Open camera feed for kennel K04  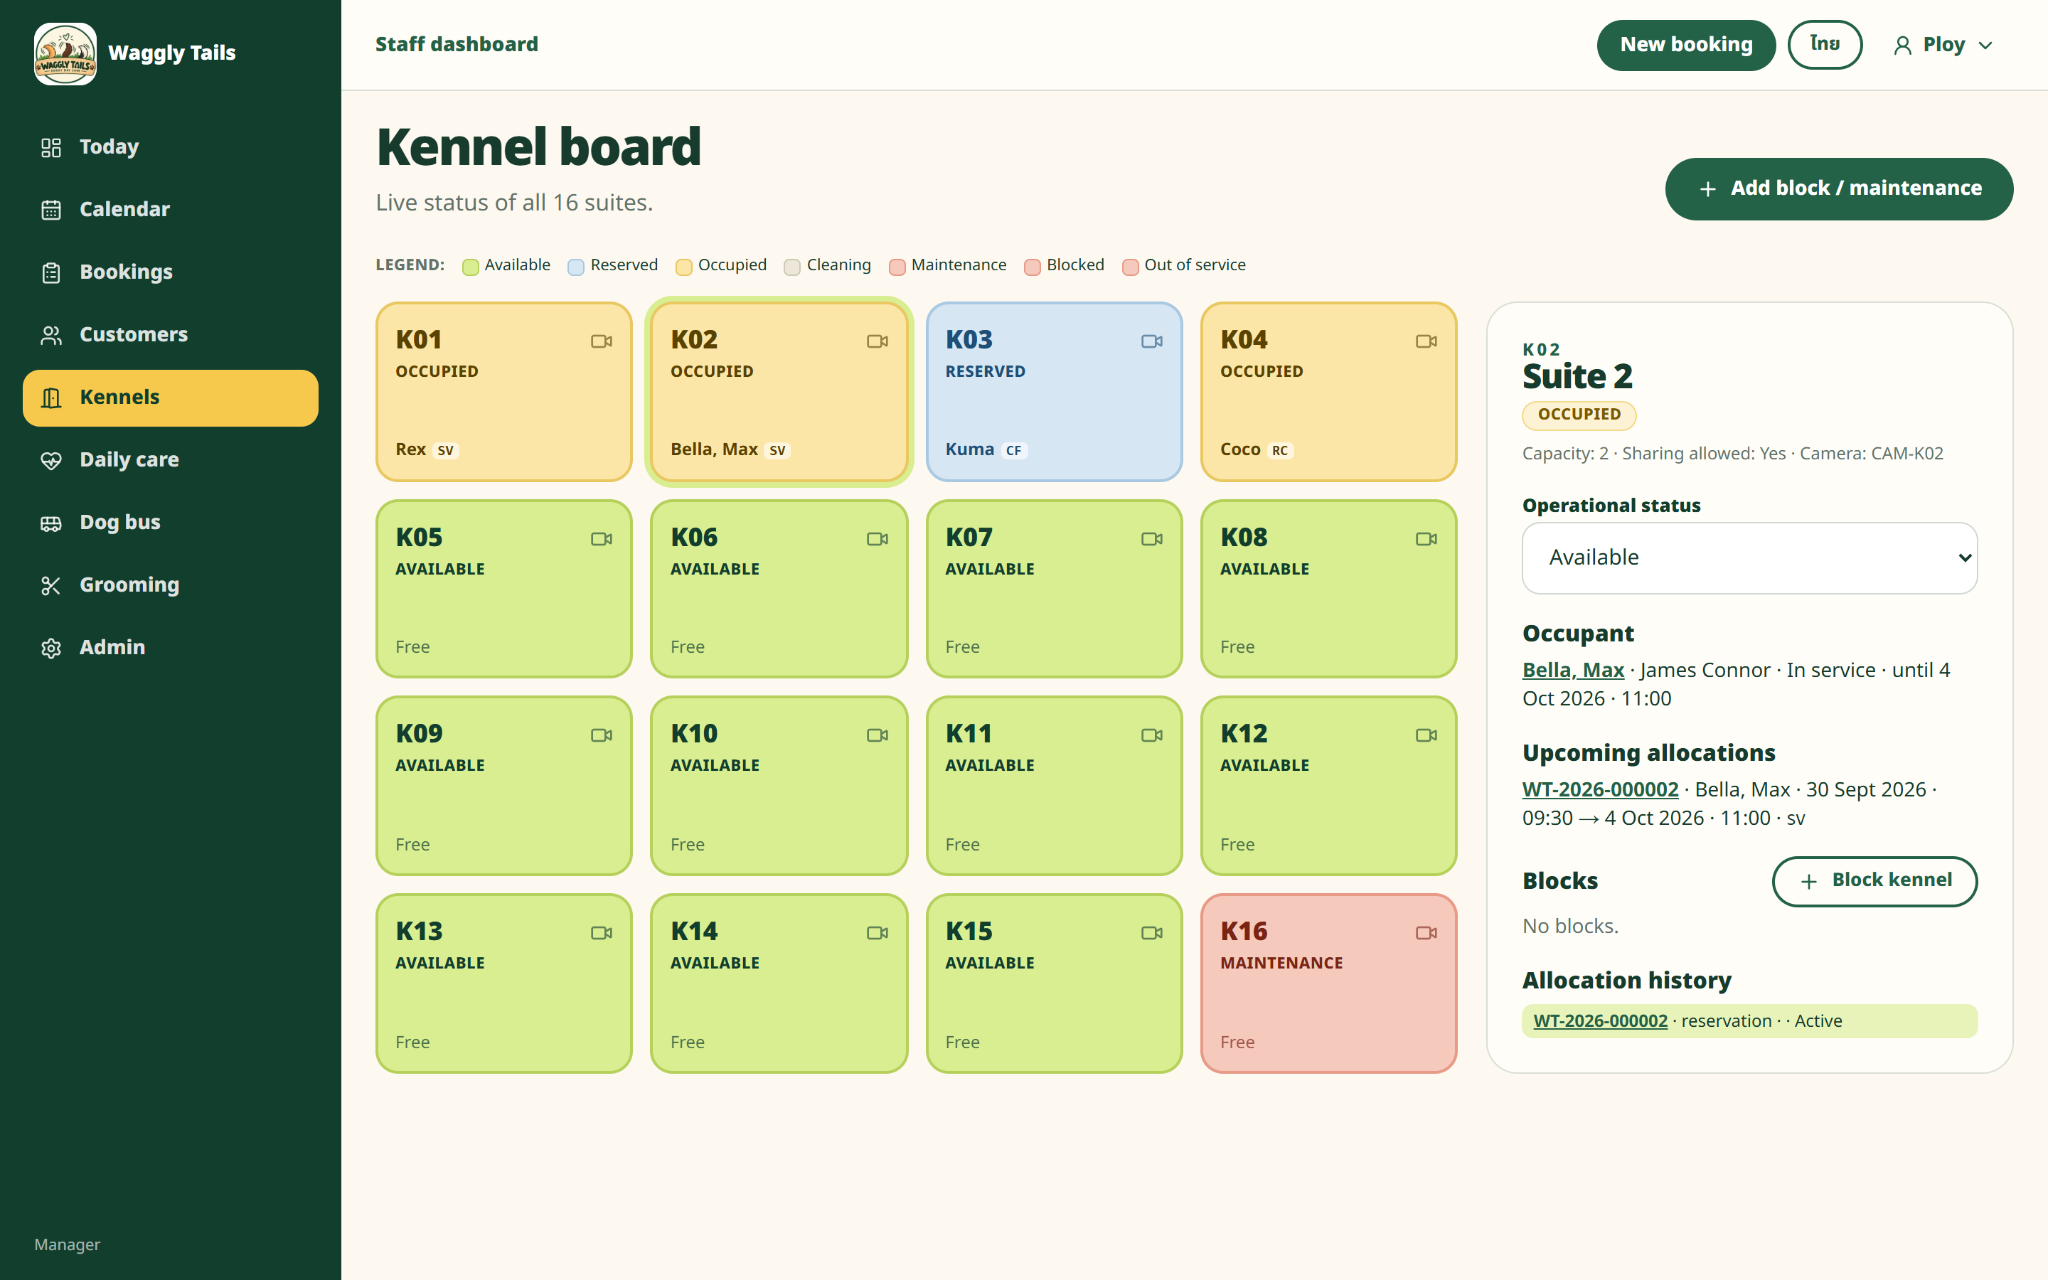click(1427, 341)
